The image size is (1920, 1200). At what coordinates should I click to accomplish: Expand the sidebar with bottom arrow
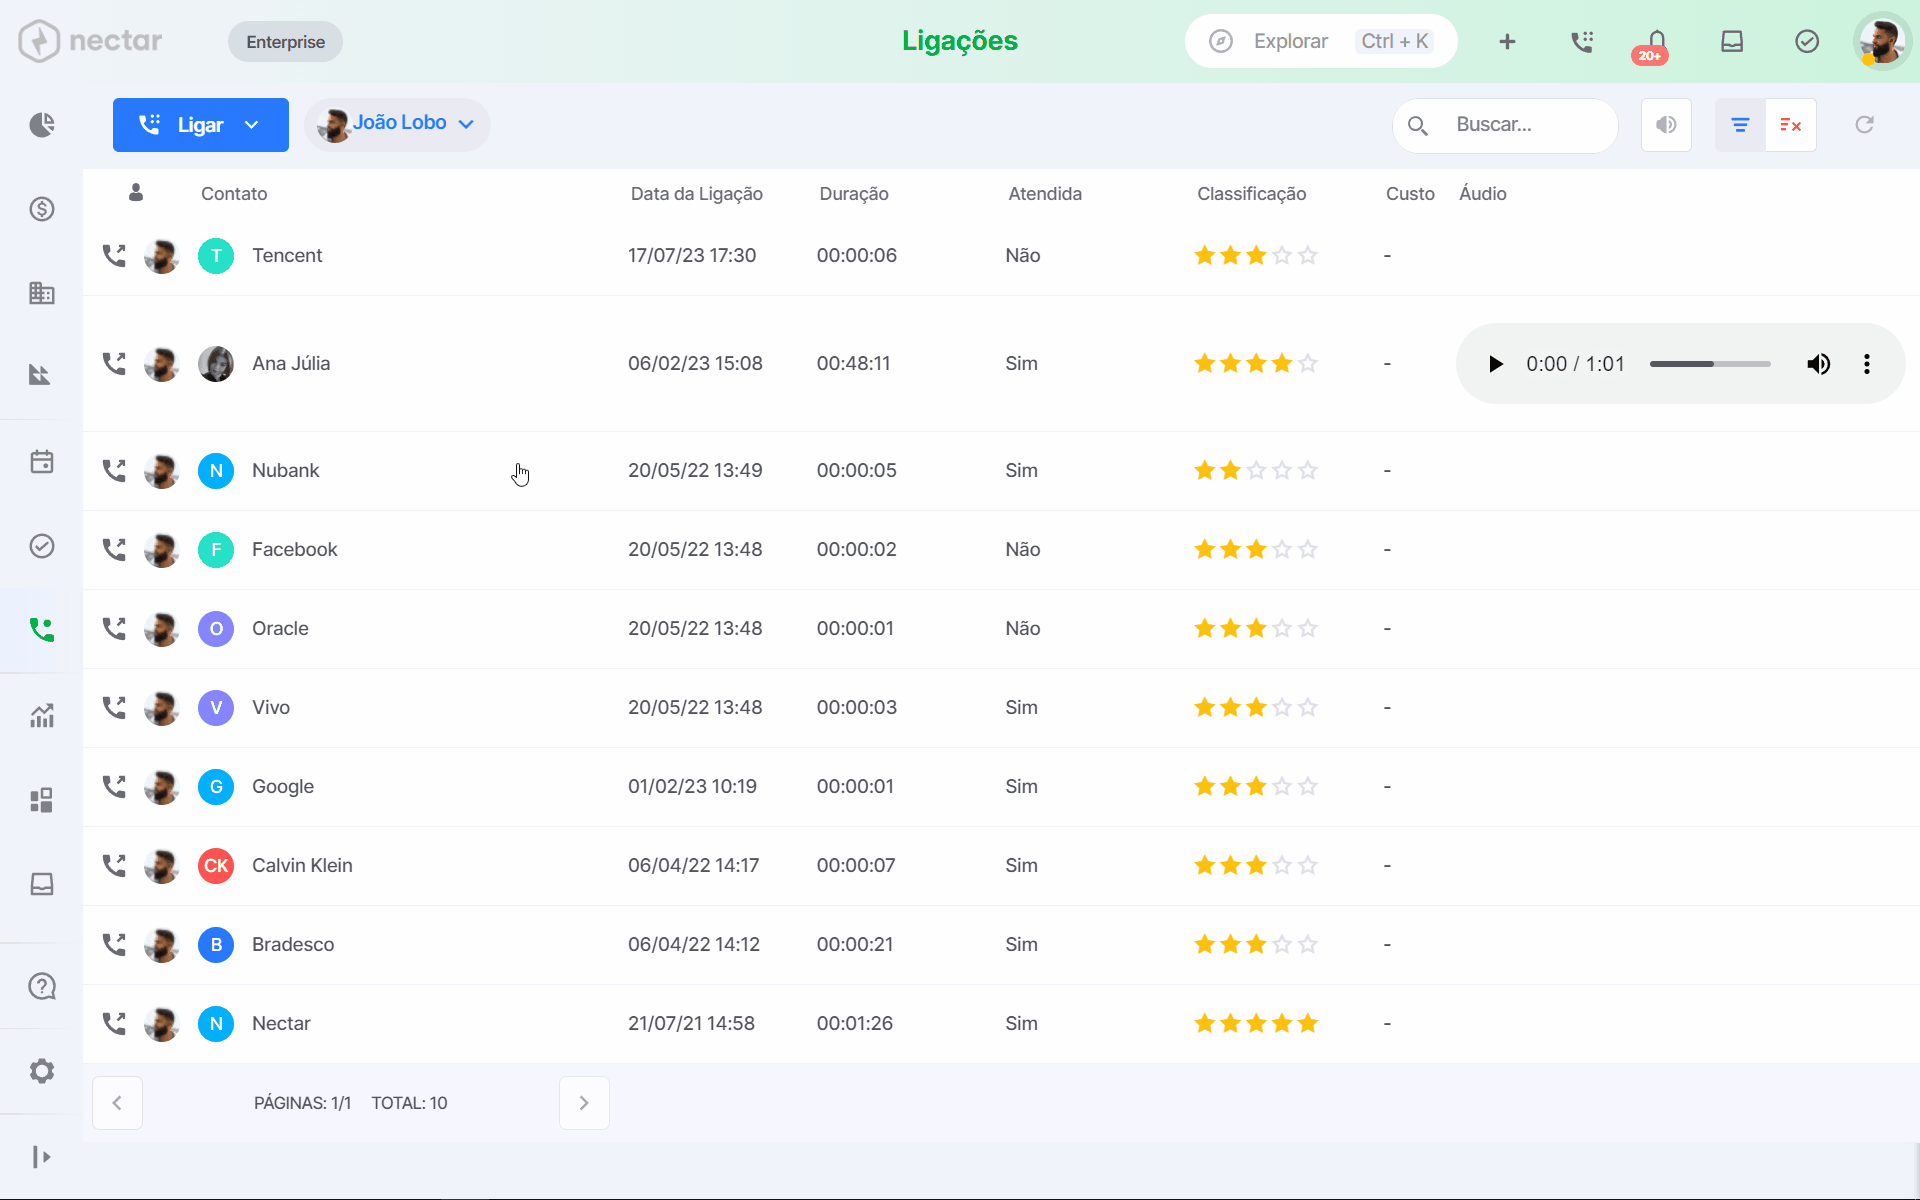(x=41, y=1157)
